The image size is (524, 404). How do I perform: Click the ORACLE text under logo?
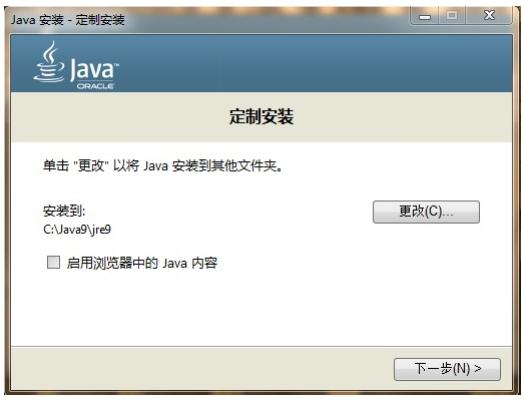[95, 86]
